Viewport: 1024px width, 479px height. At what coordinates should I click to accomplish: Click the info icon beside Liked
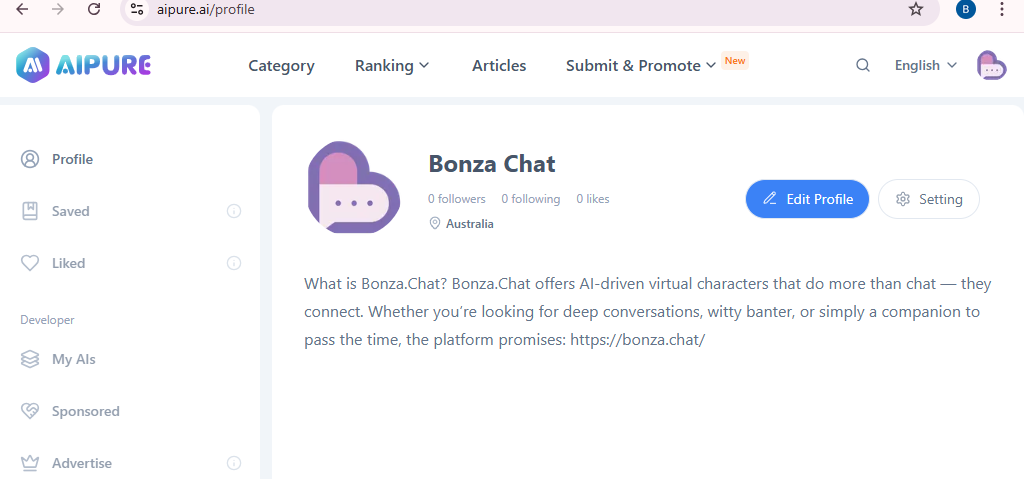(x=234, y=263)
